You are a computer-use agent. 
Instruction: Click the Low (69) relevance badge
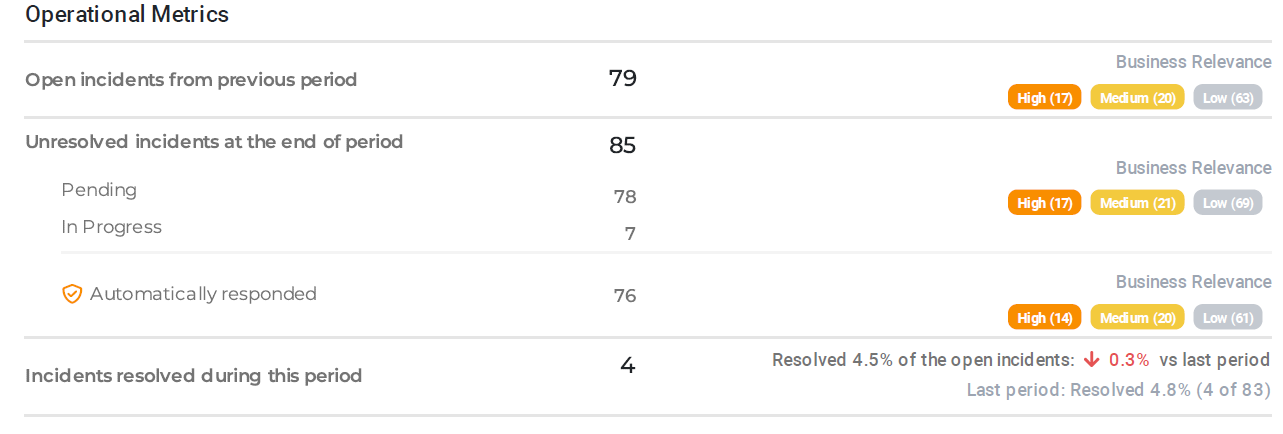(x=1227, y=203)
